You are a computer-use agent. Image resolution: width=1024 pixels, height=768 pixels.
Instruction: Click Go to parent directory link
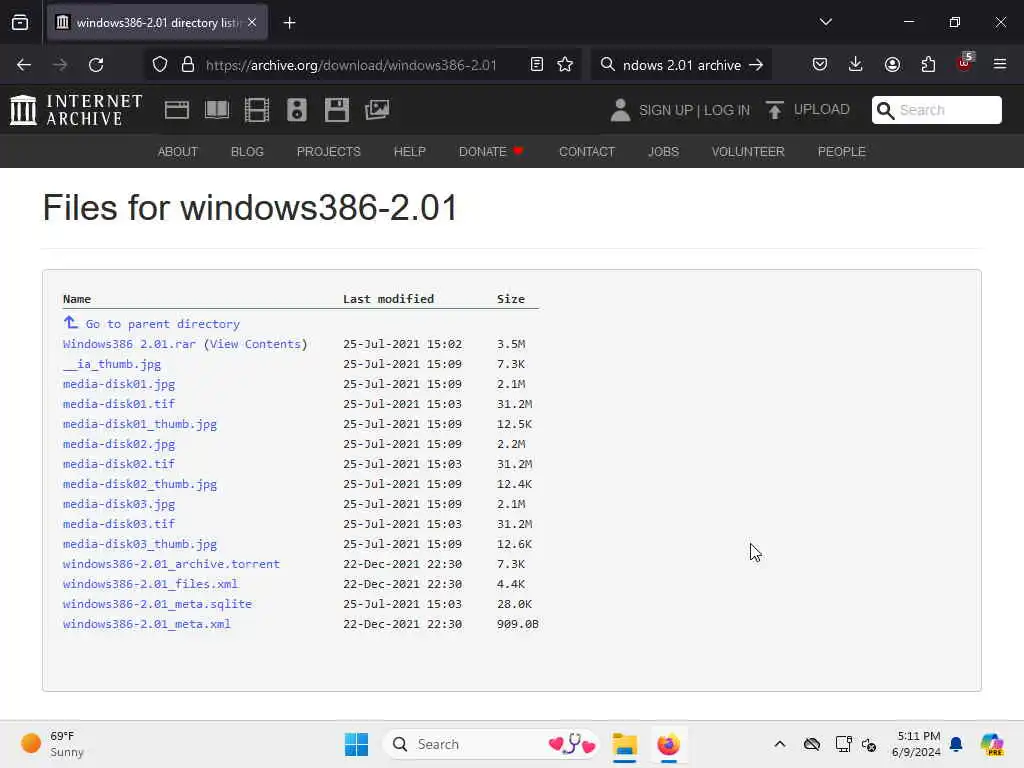tap(163, 324)
